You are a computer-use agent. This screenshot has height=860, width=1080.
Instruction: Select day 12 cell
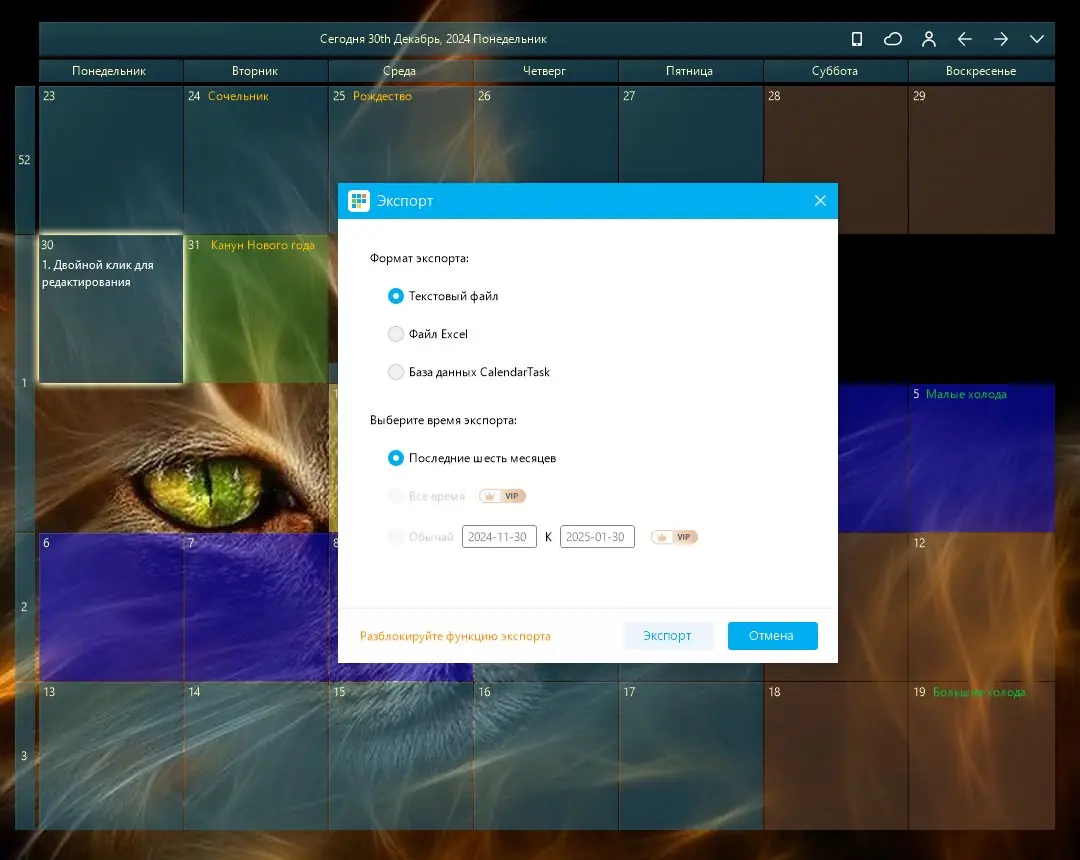982,607
